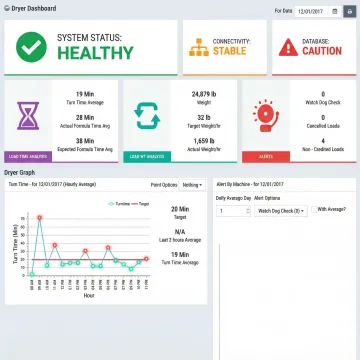Viewport: 360px width, 360px height.
Task: Click the first green point near zero
Action: pos(32,274)
